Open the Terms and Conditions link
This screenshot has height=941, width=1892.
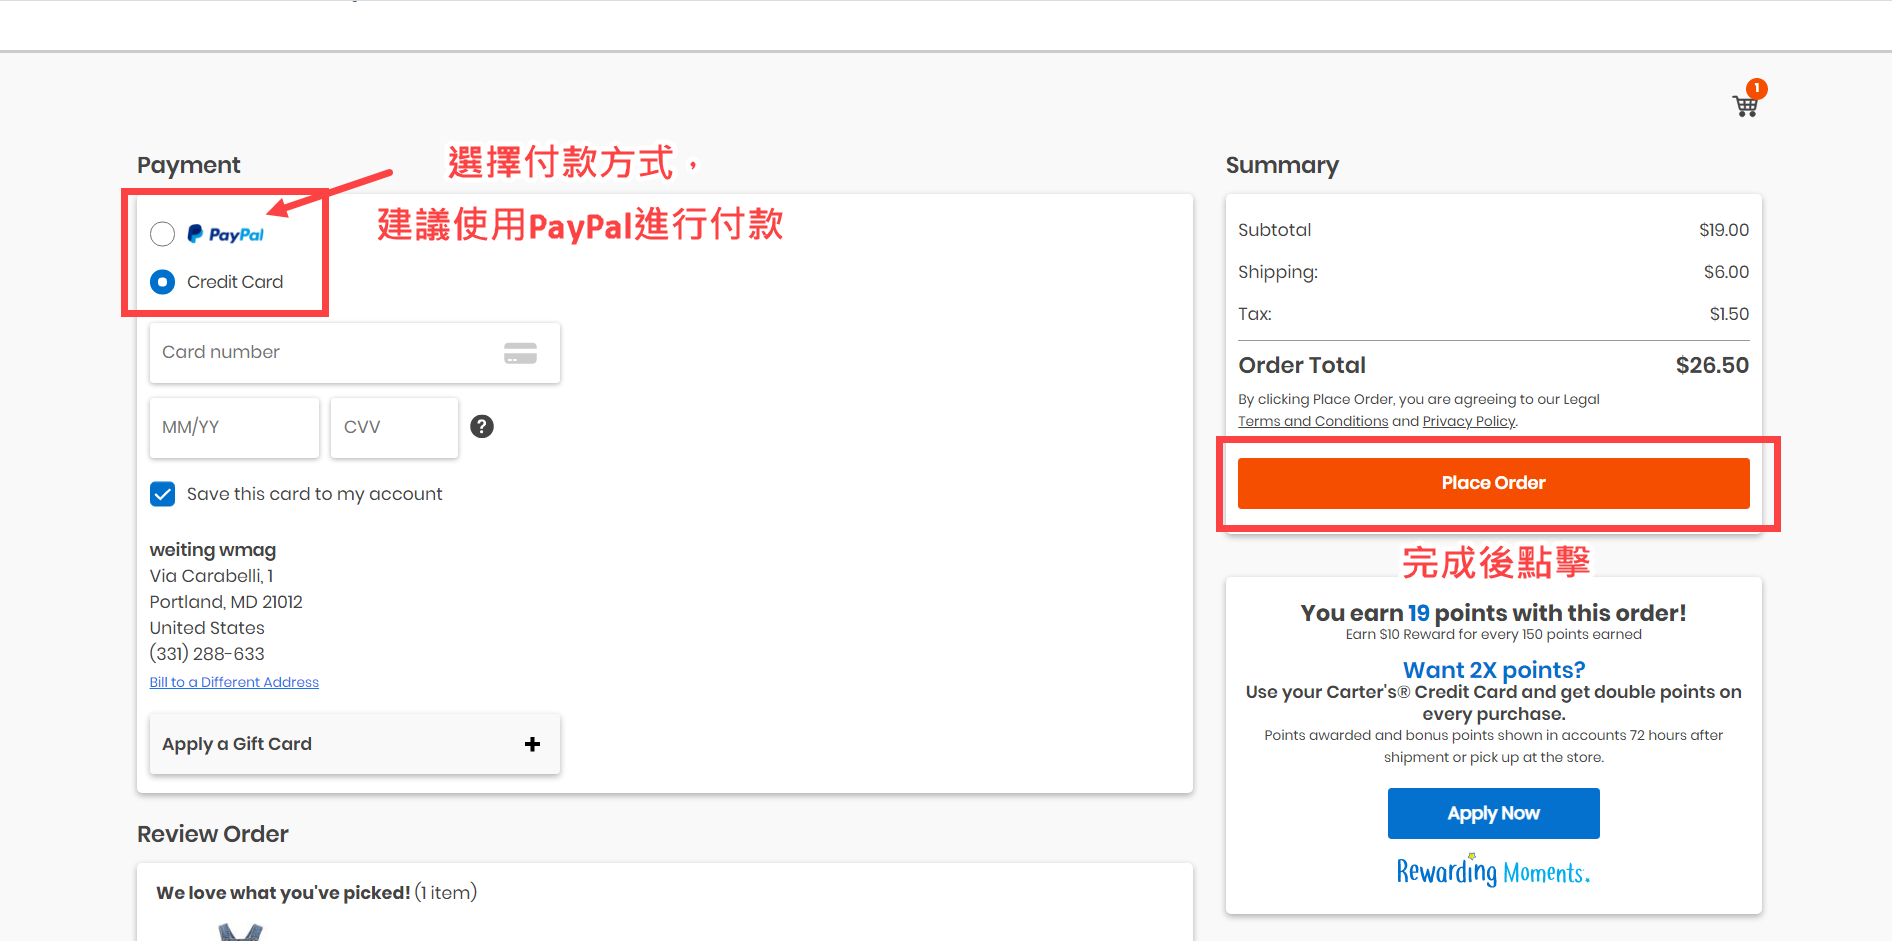click(1313, 421)
